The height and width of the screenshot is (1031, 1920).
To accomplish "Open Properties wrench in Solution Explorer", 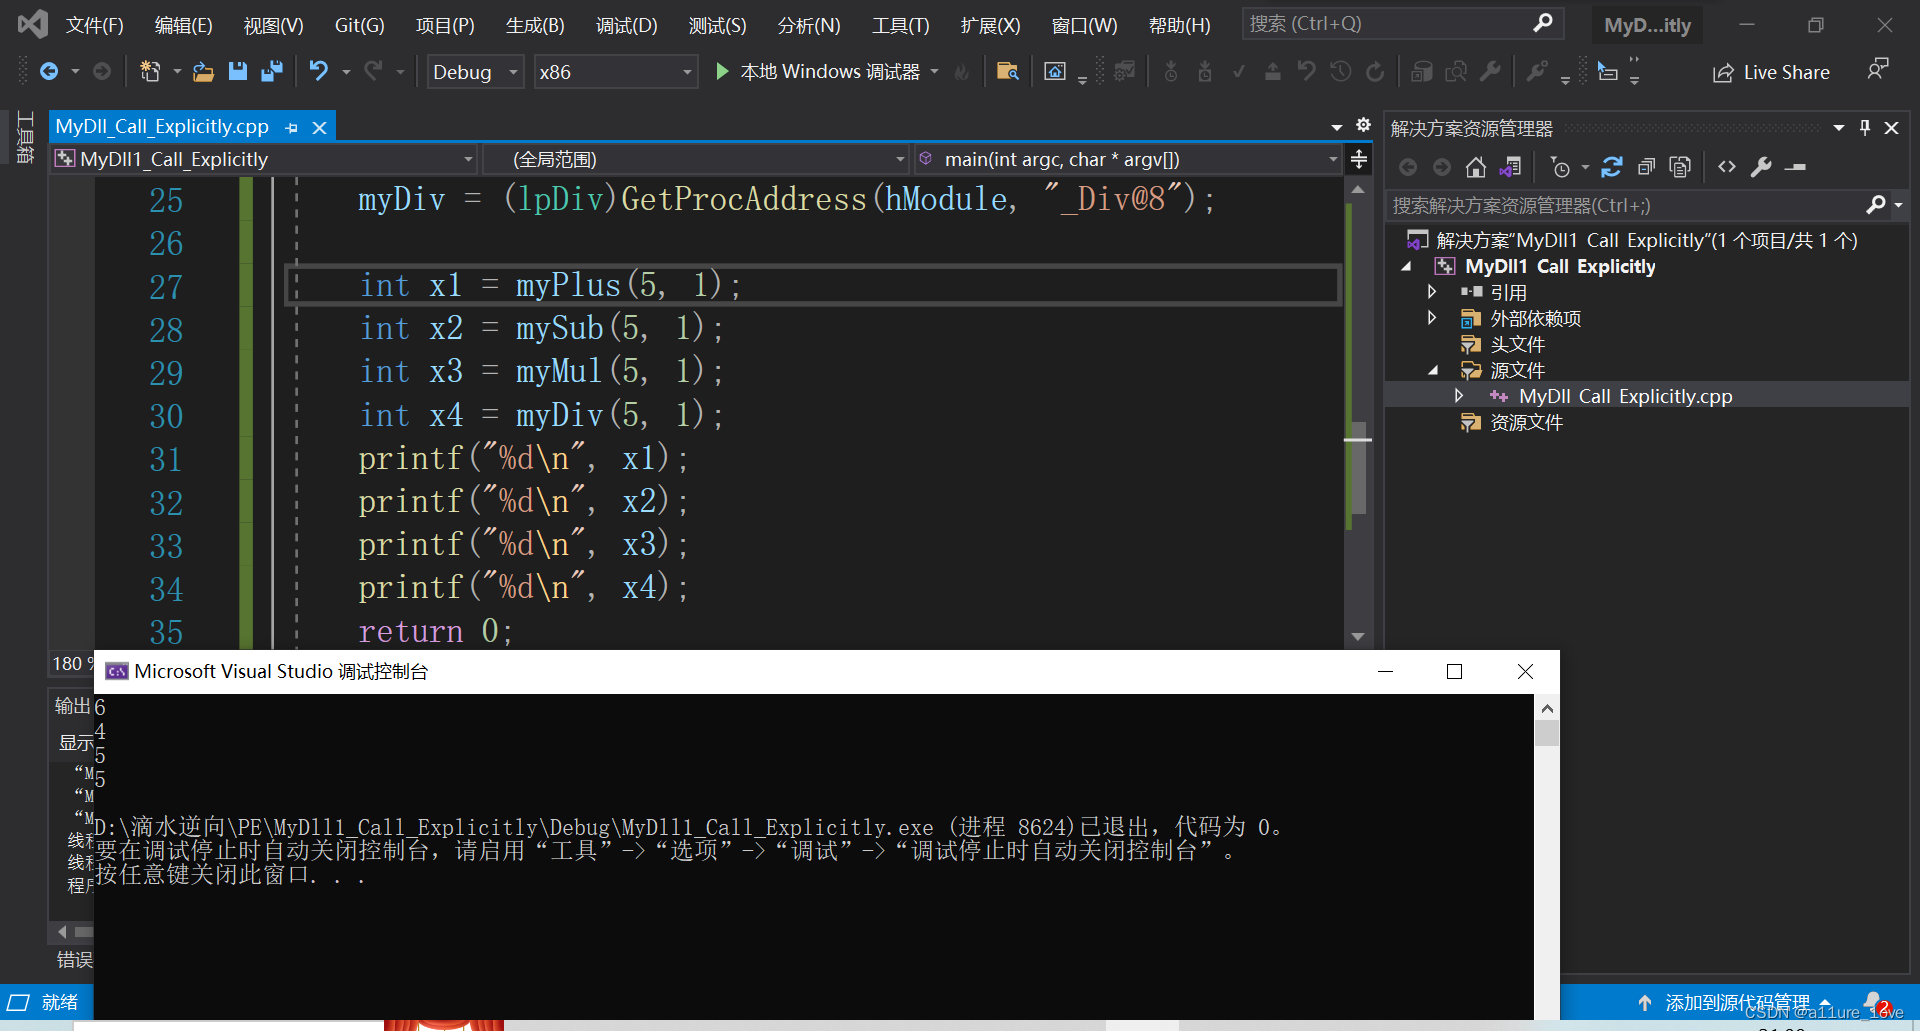I will tap(1761, 167).
